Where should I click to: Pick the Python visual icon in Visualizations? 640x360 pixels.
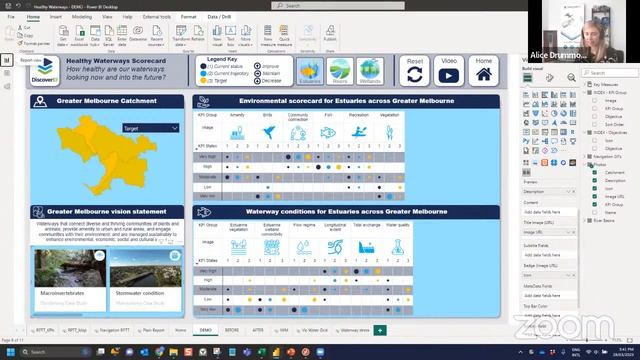coord(526,141)
